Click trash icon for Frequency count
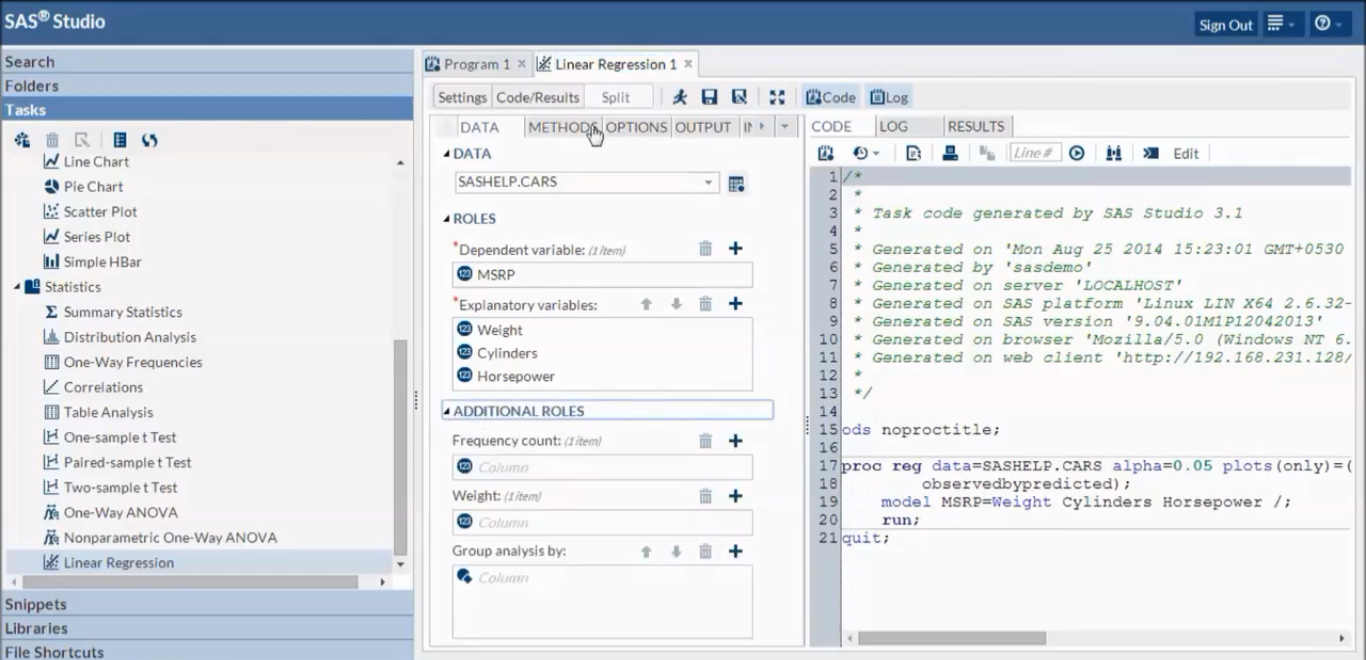1366x660 pixels. [705, 440]
